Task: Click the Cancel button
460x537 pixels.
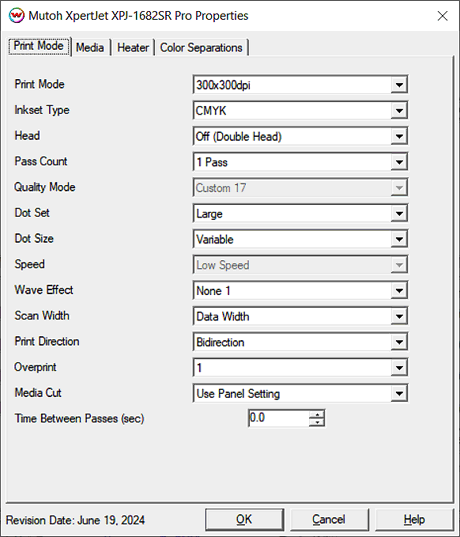Action: point(329,520)
